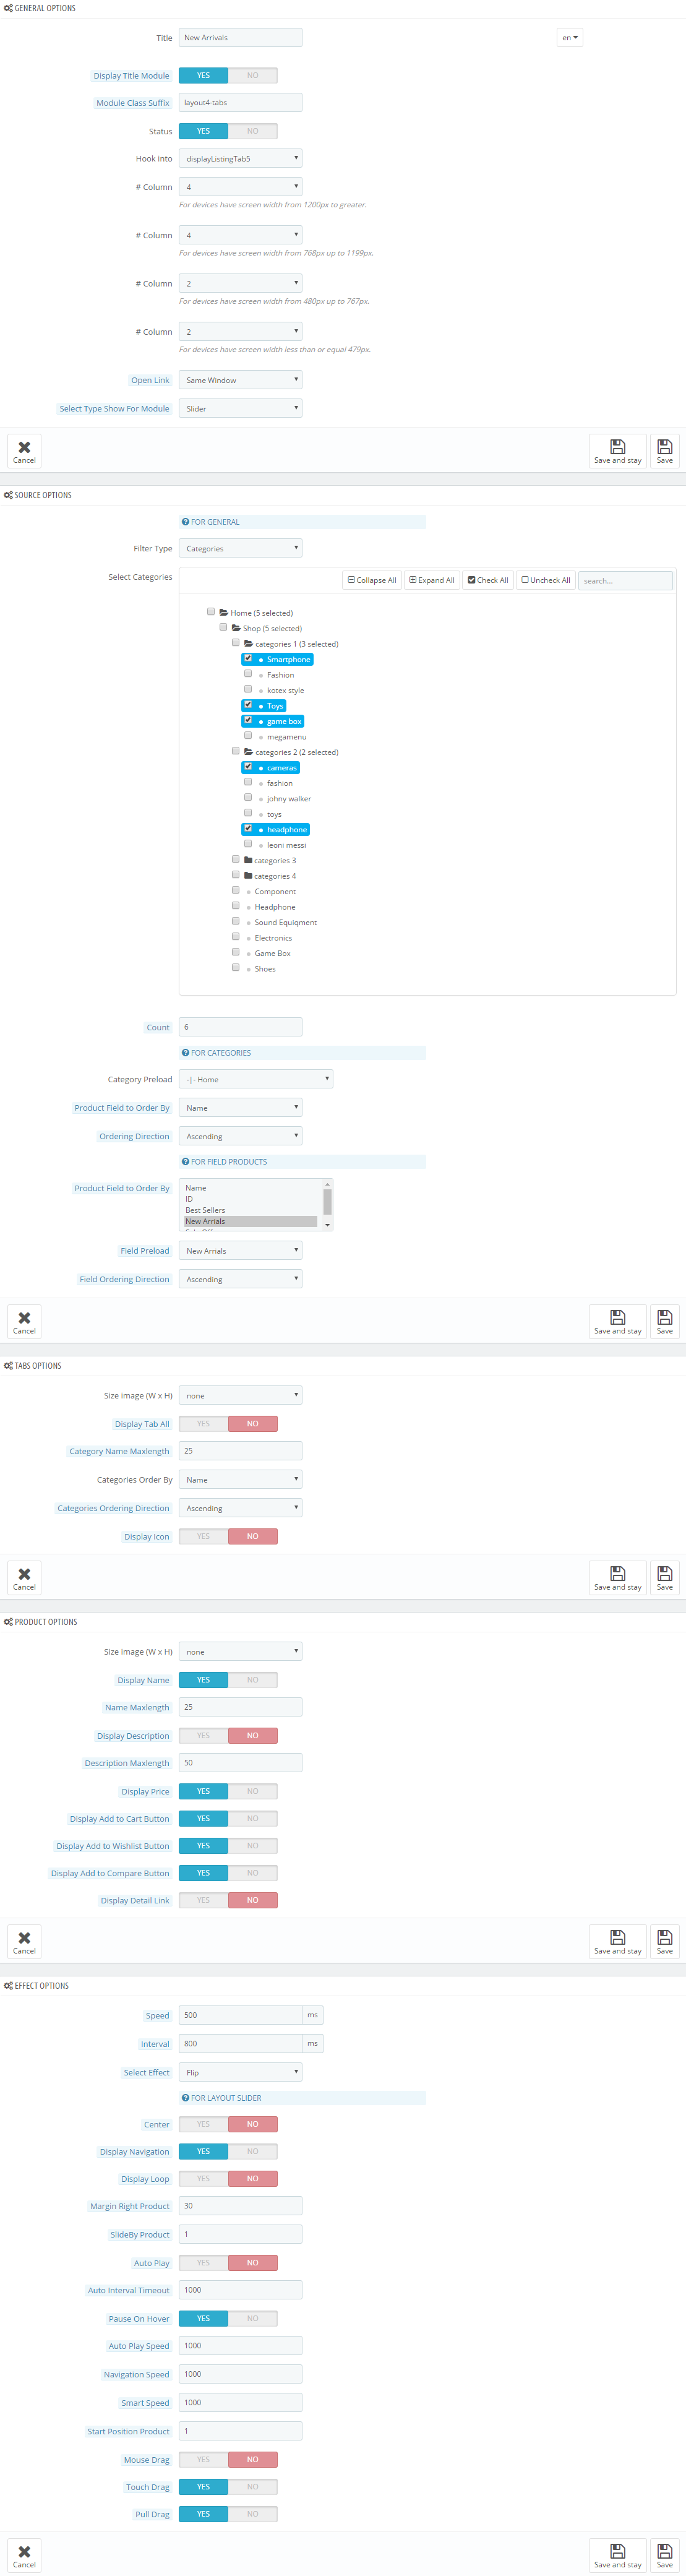Set Auto Play to YES
The image size is (686, 2576).
[203, 2262]
